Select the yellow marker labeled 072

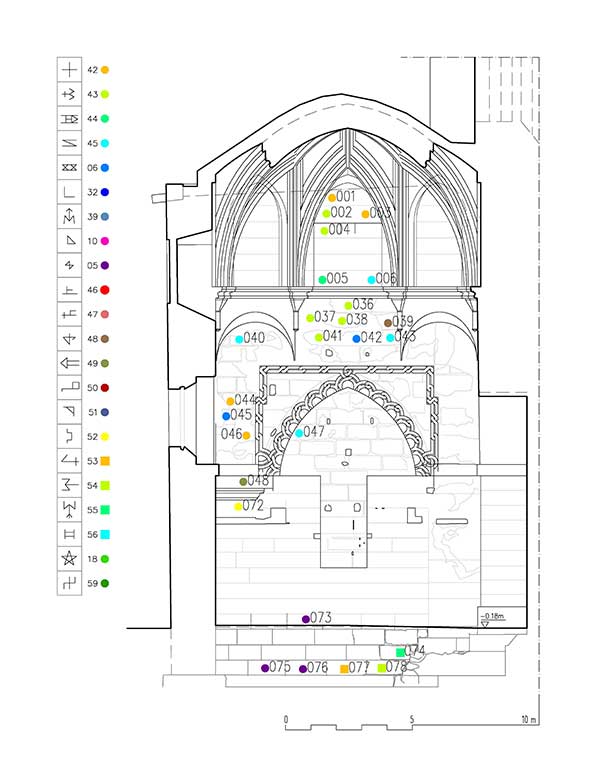pos(238,506)
